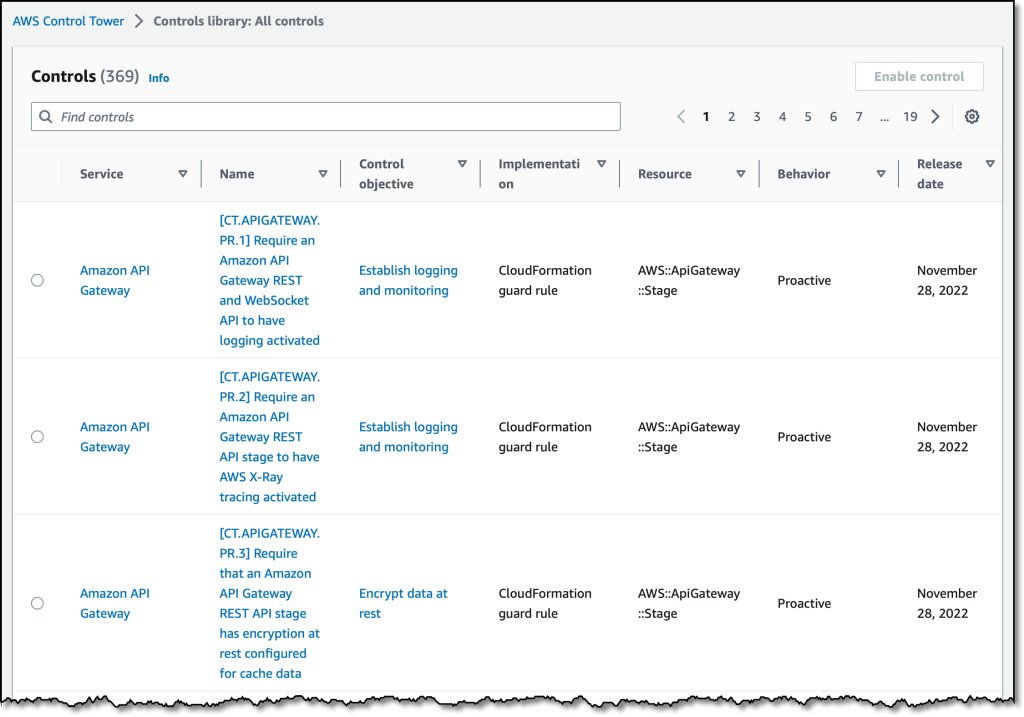Jump to page 7 of controls
The width and height of the screenshot is (1024, 717).
859,117
